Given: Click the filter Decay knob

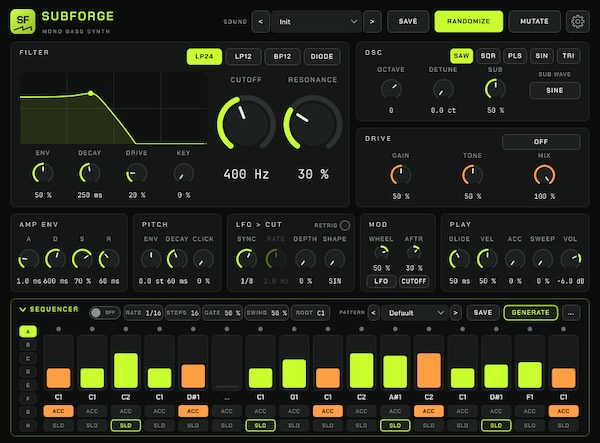Looking at the screenshot, I should [x=90, y=173].
